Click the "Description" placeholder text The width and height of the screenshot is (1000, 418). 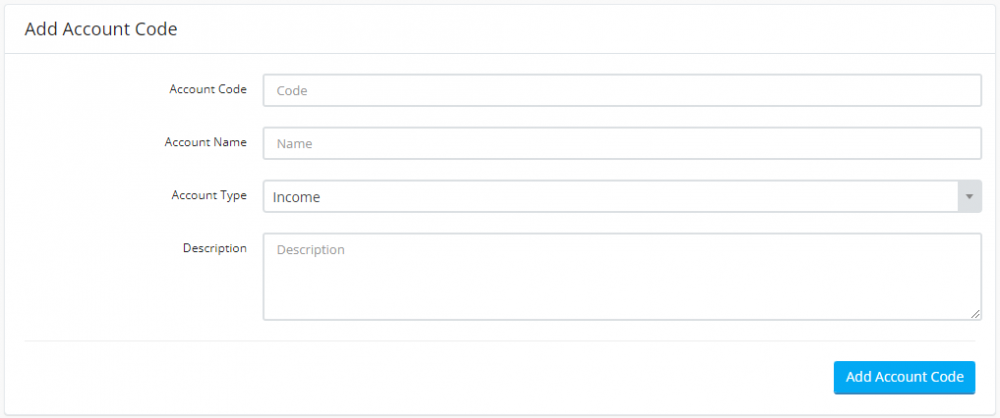[x=310, y=250]
